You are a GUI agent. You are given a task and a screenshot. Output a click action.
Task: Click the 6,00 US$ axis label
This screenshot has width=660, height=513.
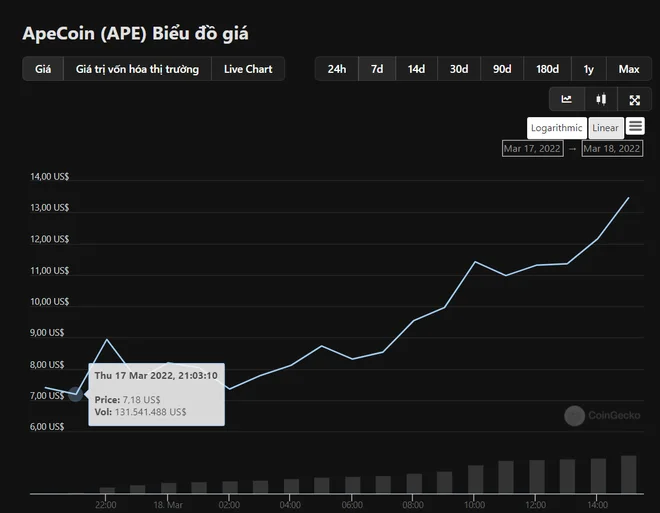47,427
